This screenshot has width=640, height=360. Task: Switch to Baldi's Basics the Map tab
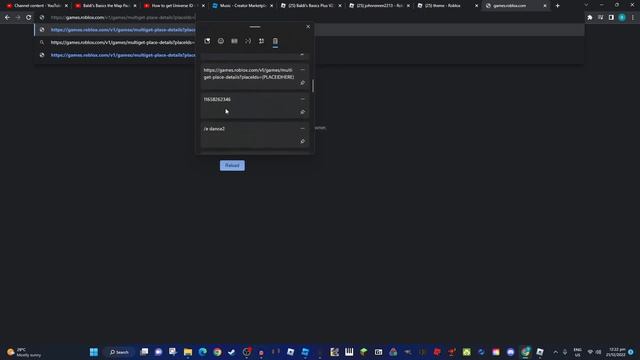[x=104, y=6]
